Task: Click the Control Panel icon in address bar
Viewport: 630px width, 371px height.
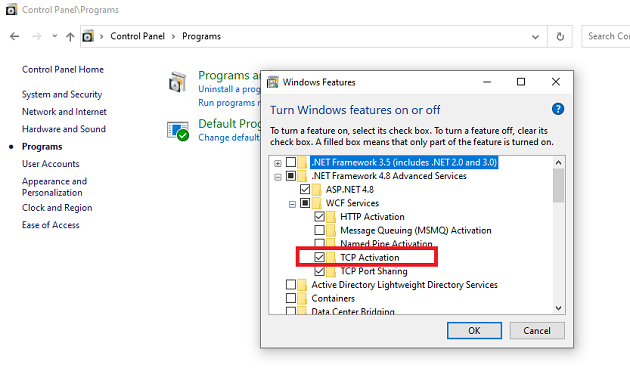Action: 88,37
